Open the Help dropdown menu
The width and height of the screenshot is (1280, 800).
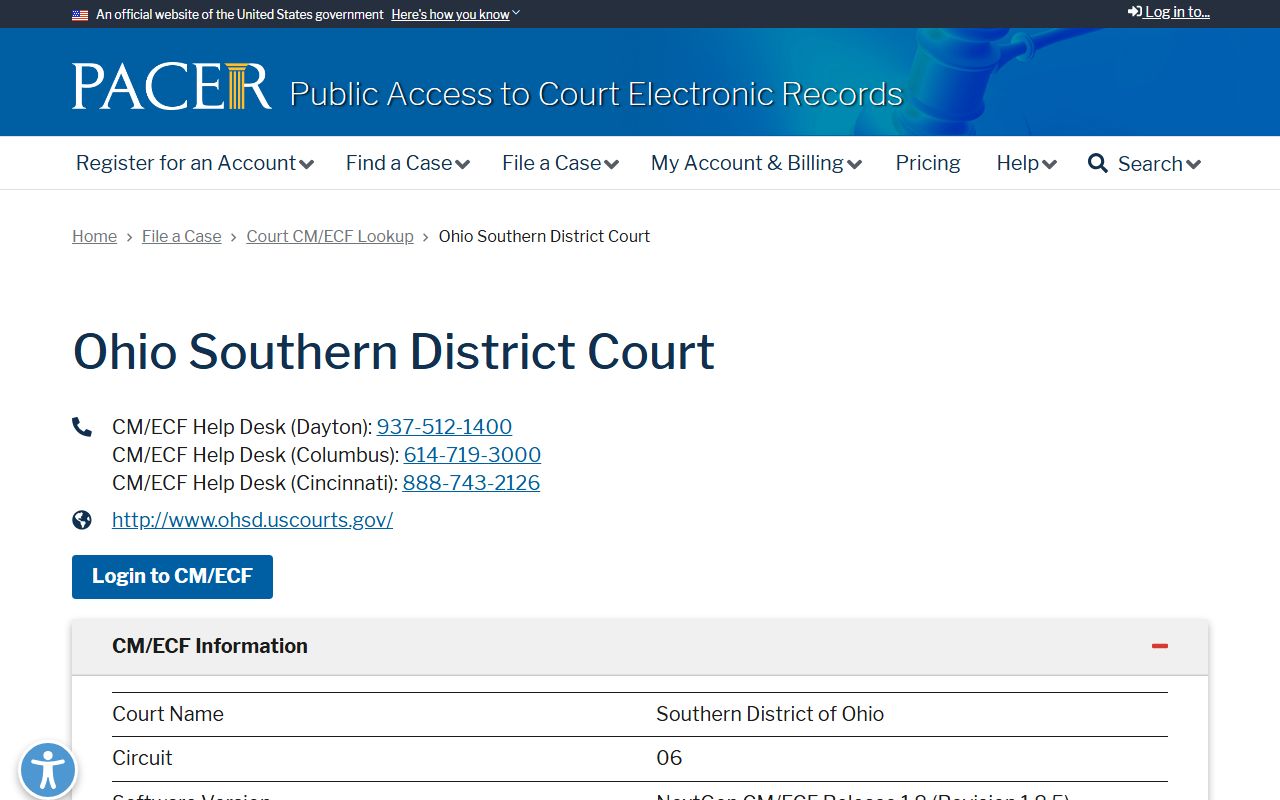(1026, 163)
